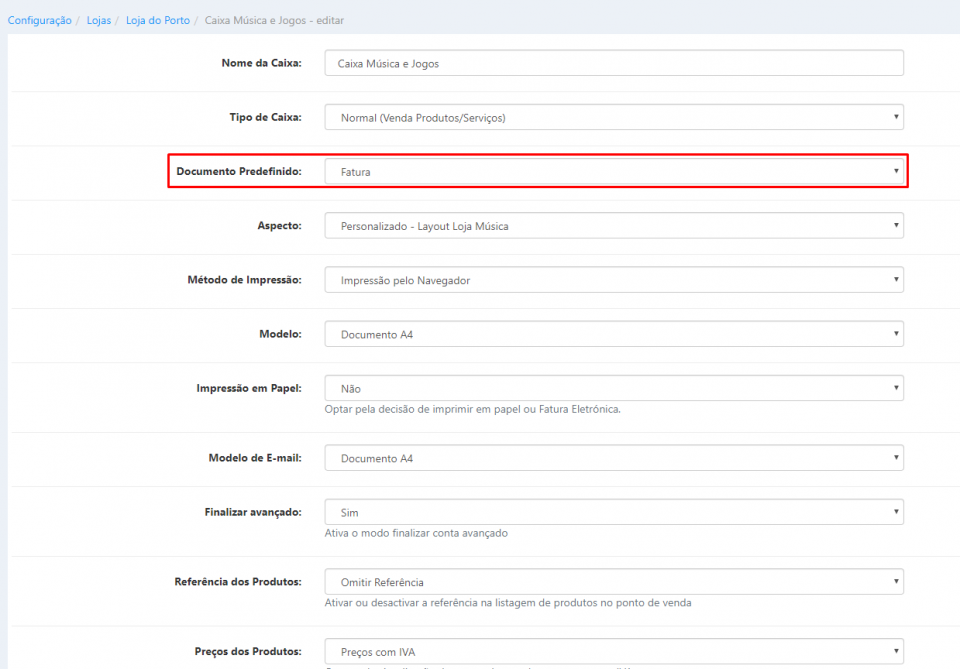Image resolution: width=960 pixels, height=669 pixels.
Task: Expand the Método de Impressão dropdown
Action: point(614,280)
